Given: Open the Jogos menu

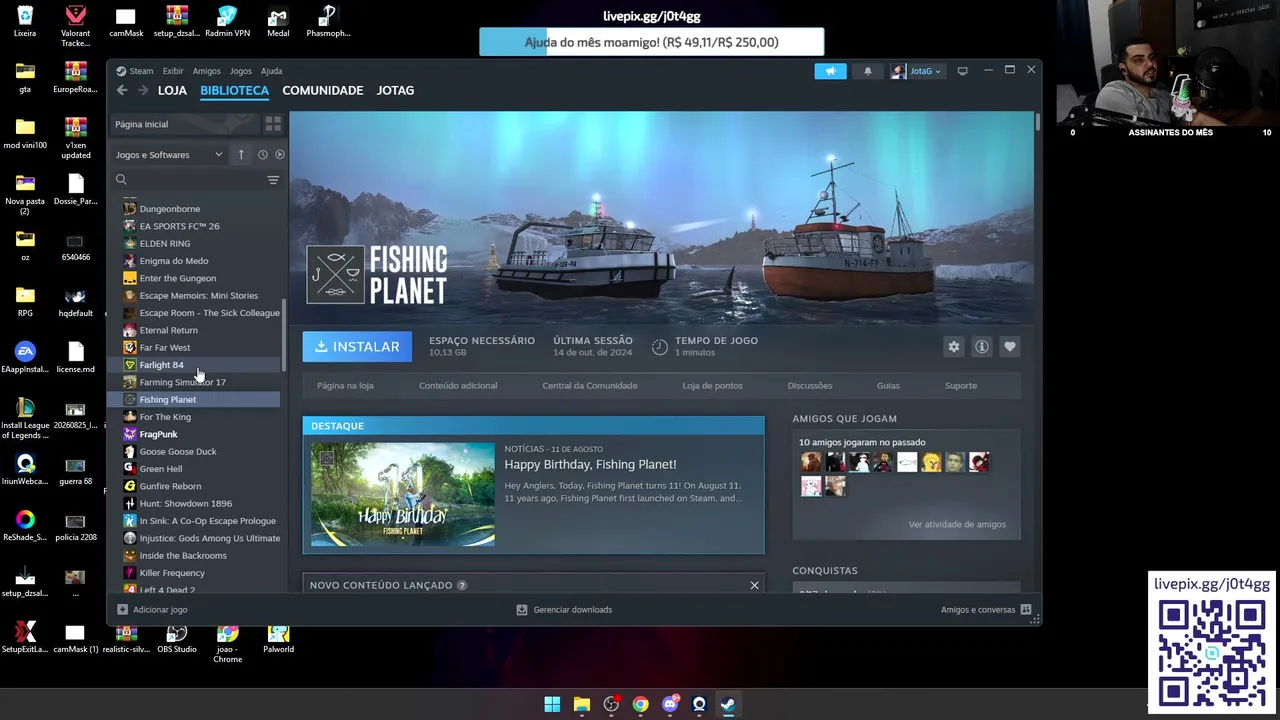Looking at the screenshot, I should click(x=241, y=71).
